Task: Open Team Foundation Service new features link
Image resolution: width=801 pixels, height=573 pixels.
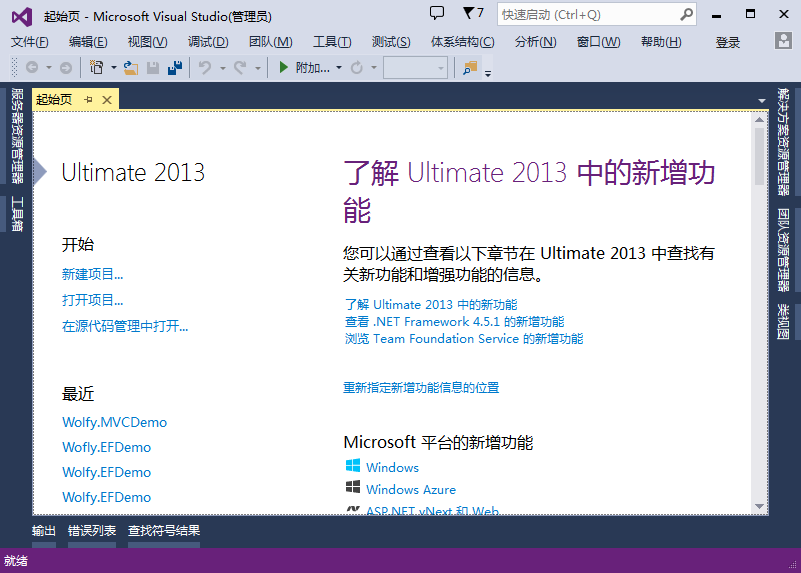Action: [464, 339]
